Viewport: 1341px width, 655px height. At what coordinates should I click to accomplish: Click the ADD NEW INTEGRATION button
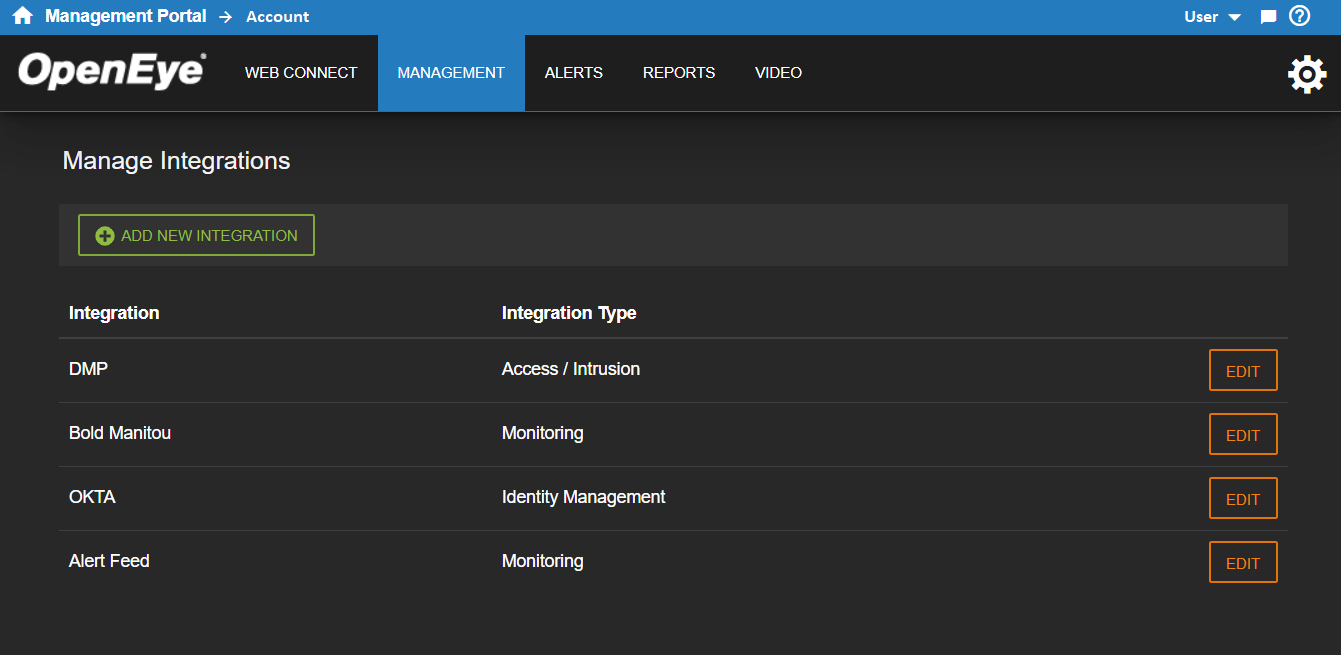(x=196, y=235)
